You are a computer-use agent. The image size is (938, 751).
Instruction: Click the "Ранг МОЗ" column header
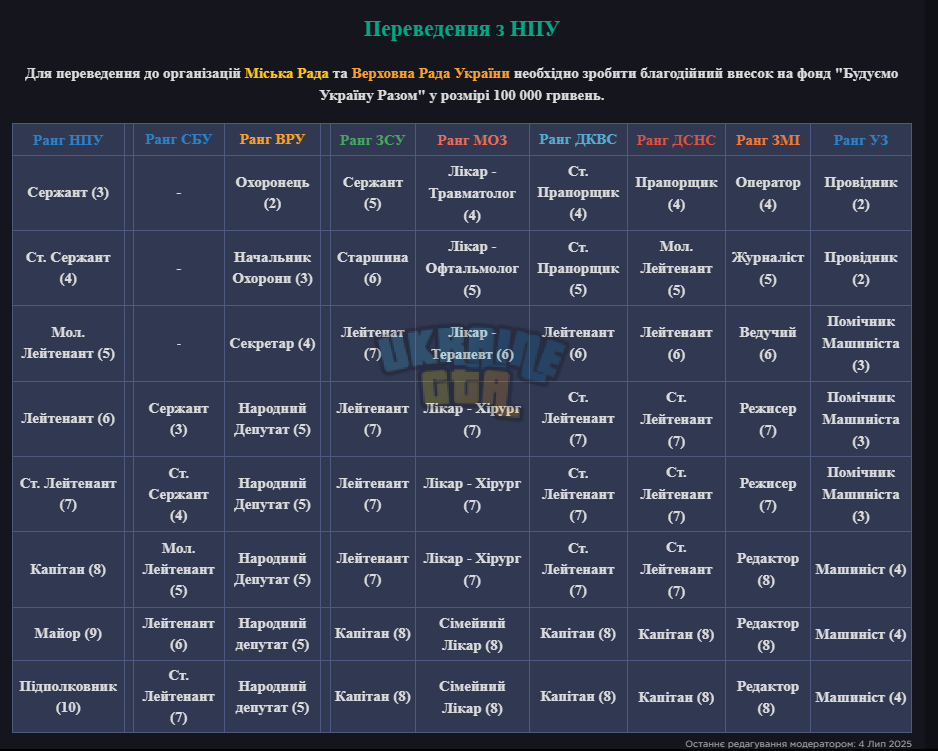coord(472,140)
